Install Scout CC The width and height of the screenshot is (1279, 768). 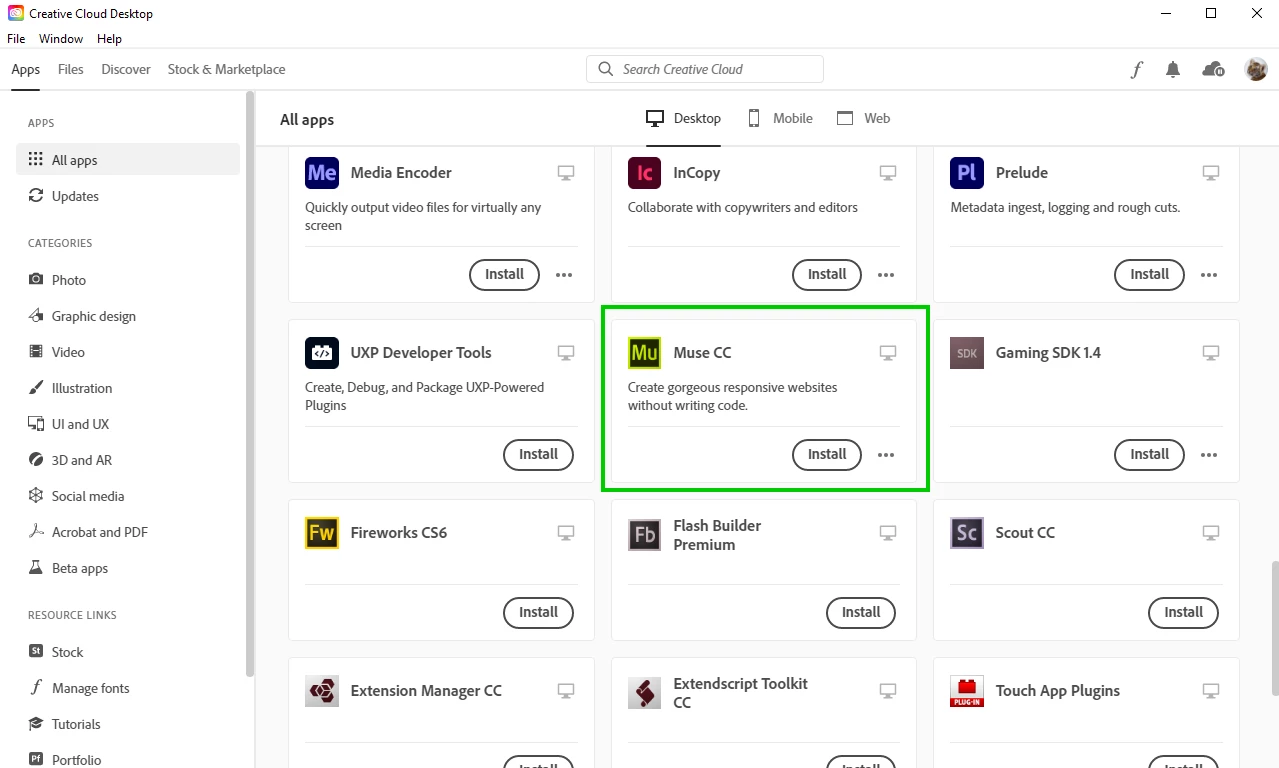tap(1184, 613)
